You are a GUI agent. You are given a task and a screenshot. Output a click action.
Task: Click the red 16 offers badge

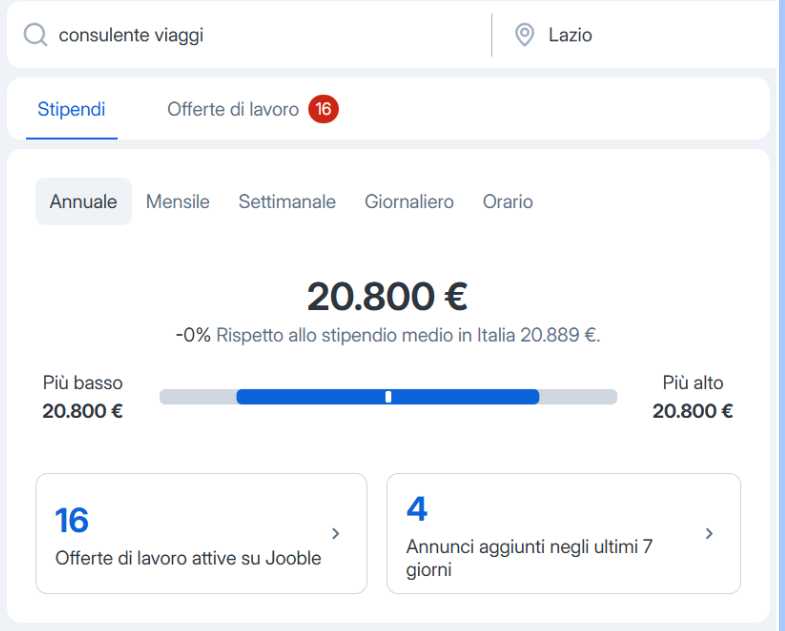(x=323, y=109)
